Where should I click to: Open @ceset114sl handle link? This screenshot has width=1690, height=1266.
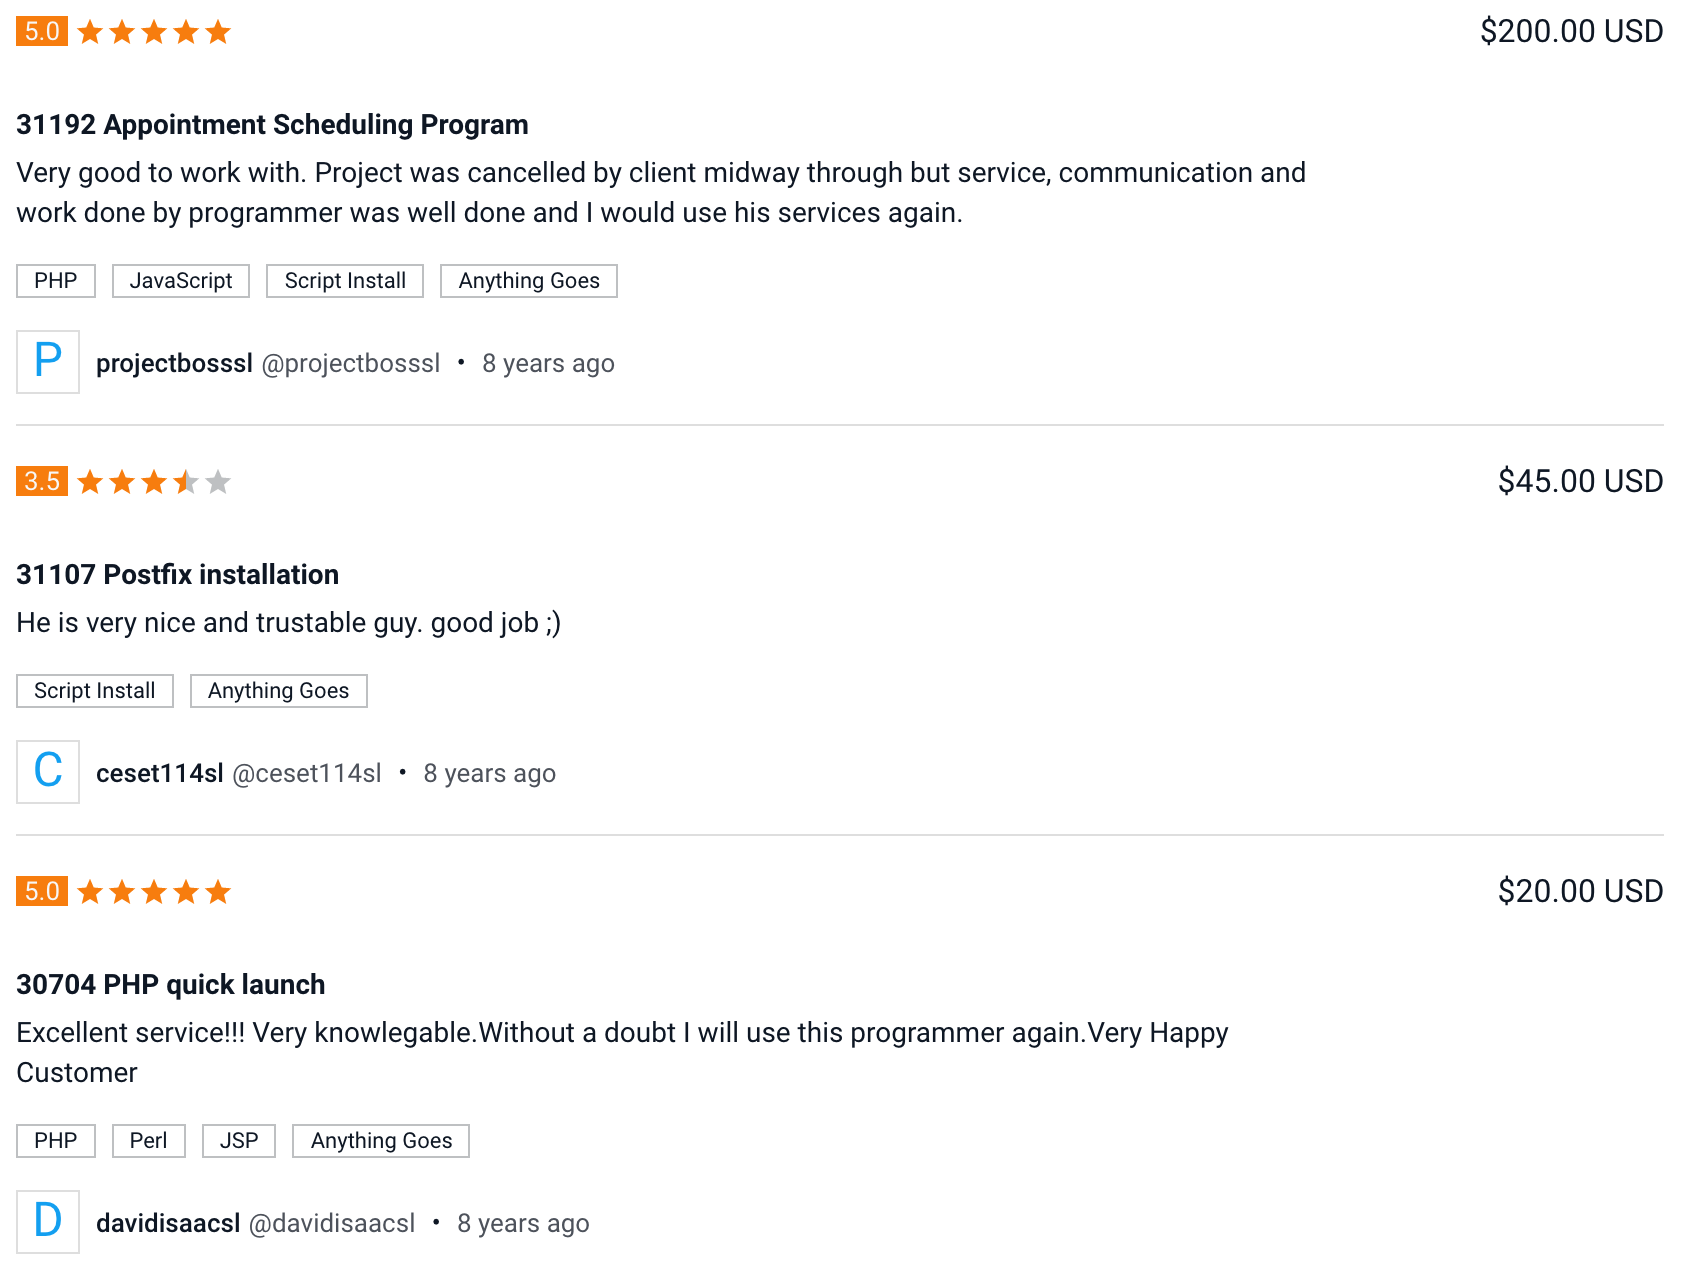(307, 773)
